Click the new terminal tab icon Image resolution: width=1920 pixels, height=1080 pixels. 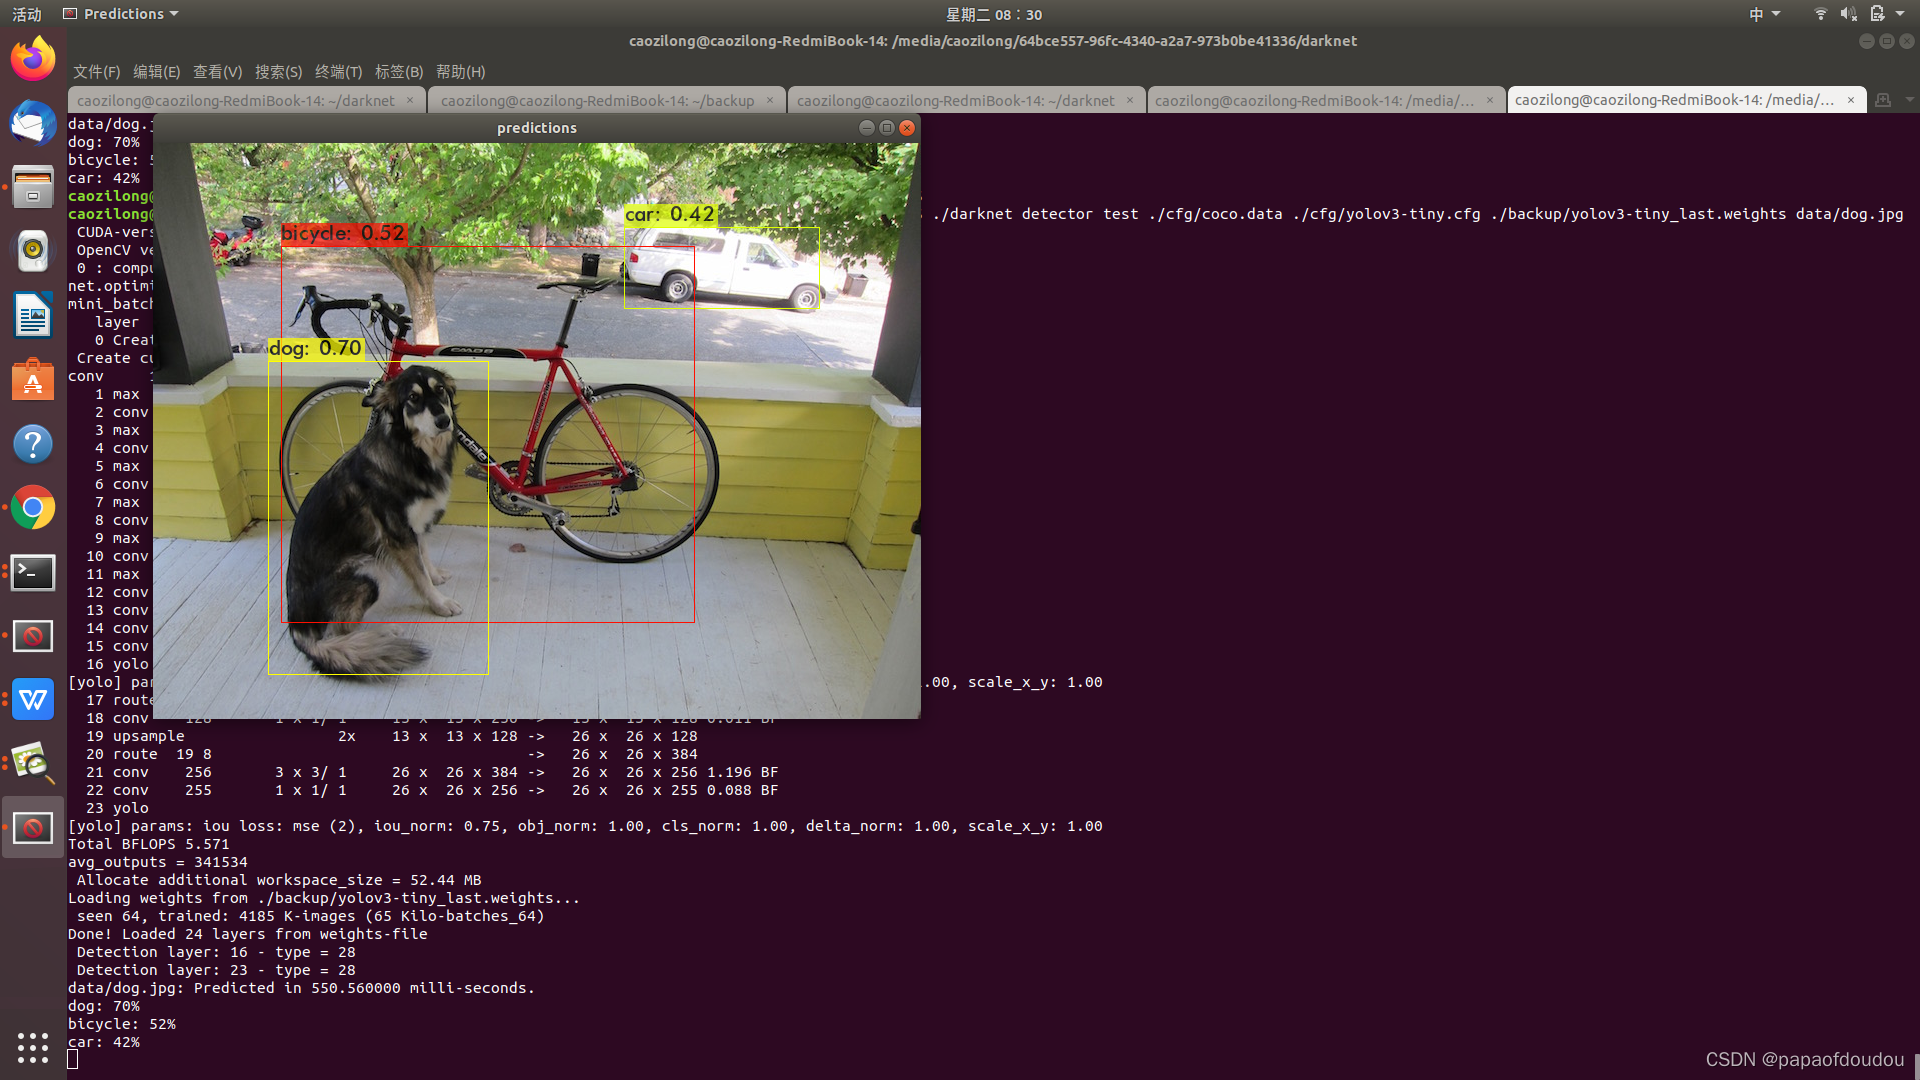point(1883,100)
